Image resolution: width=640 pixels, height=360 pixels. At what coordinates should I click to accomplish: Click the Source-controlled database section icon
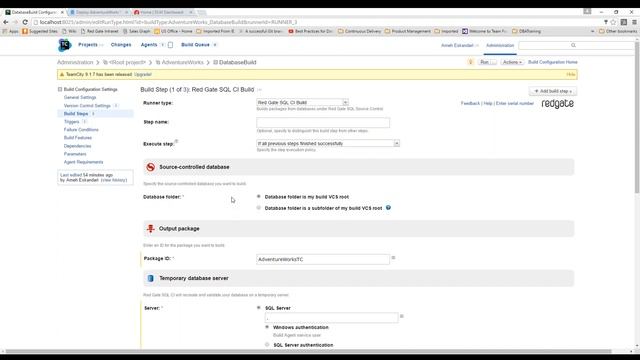pyautogui.click(x=151, y=167)
